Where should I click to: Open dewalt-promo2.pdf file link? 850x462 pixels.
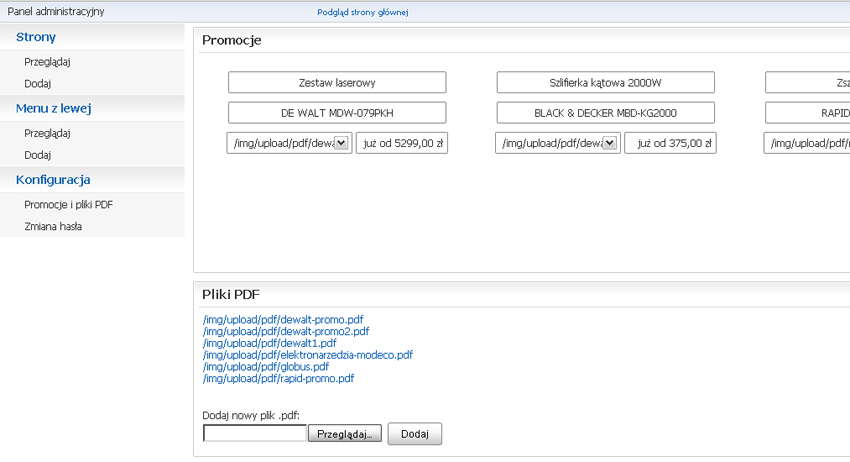[x=286, y=331]
